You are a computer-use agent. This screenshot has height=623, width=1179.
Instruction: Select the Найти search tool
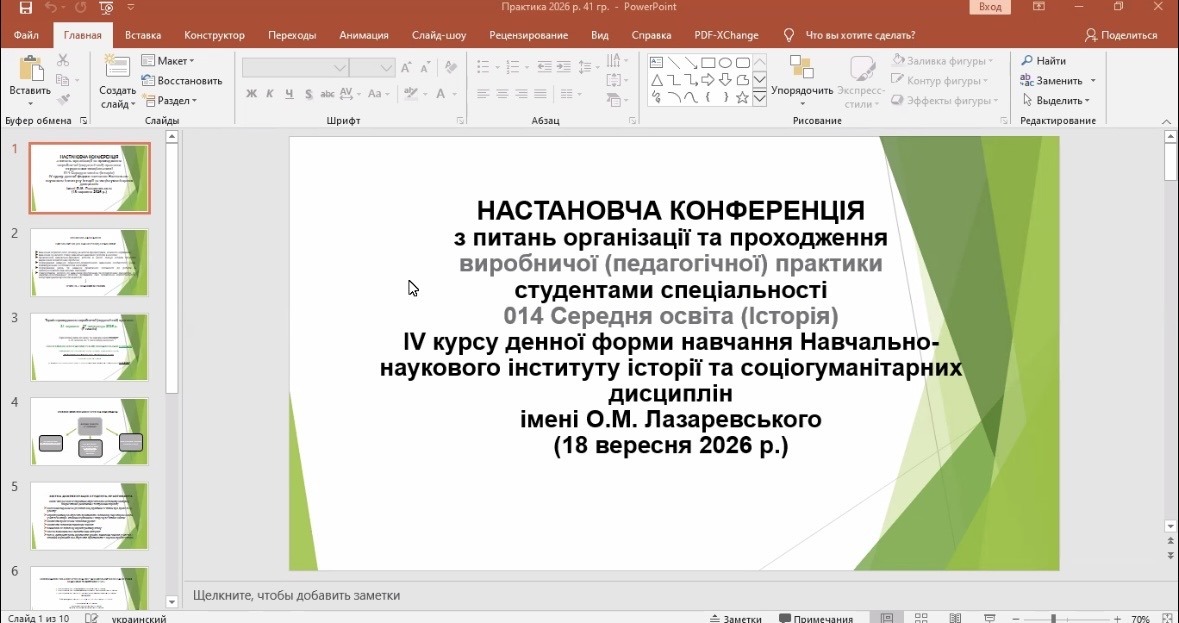pos(1043,61)
